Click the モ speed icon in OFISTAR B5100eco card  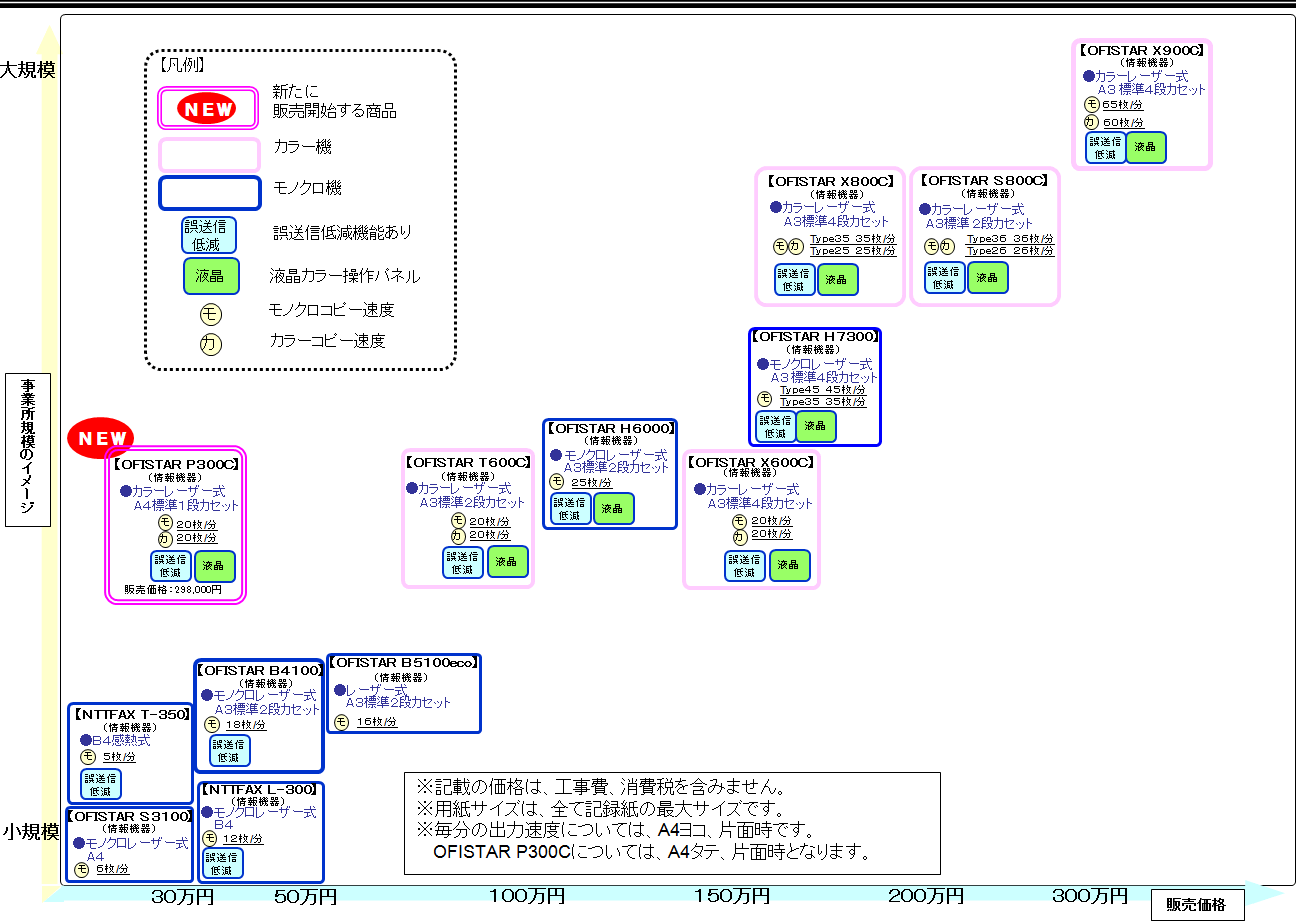[341, 722]
